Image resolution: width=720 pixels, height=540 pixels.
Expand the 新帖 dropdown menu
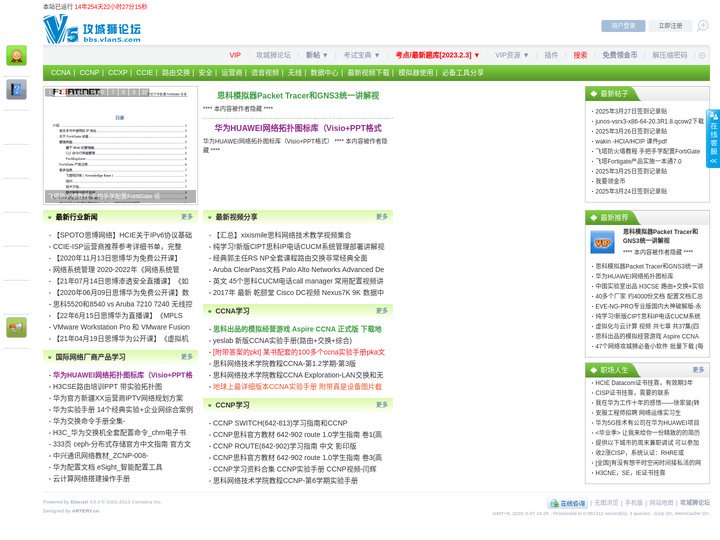click(316, 55)
